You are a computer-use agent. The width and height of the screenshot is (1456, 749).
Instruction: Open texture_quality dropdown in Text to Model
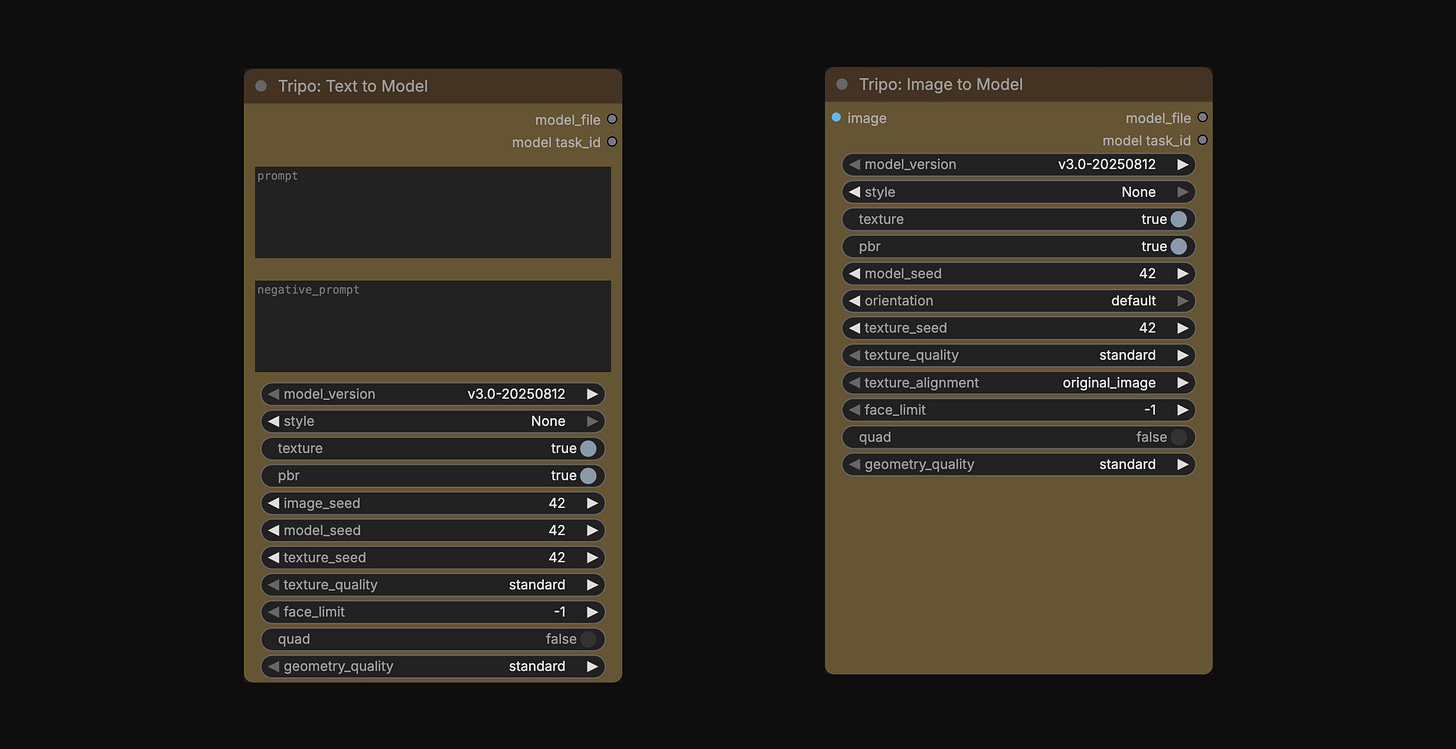pyautogui.click(x=433, y=585)
